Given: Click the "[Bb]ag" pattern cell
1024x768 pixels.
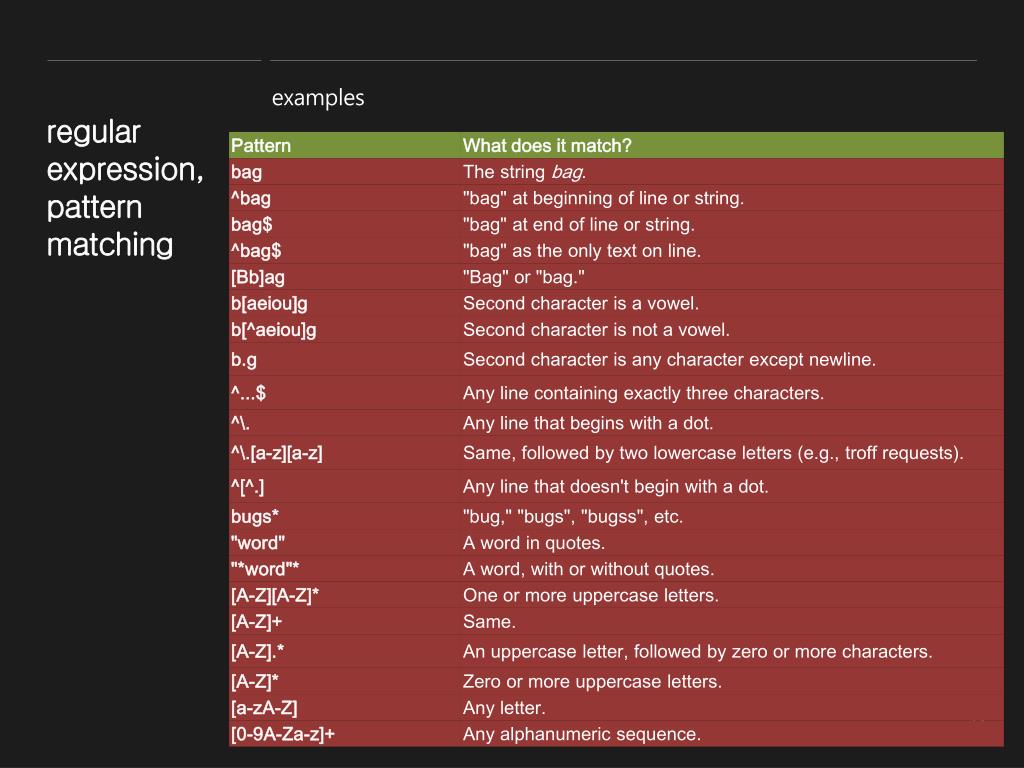Looking at the screenshot, I should pos(258,277).
